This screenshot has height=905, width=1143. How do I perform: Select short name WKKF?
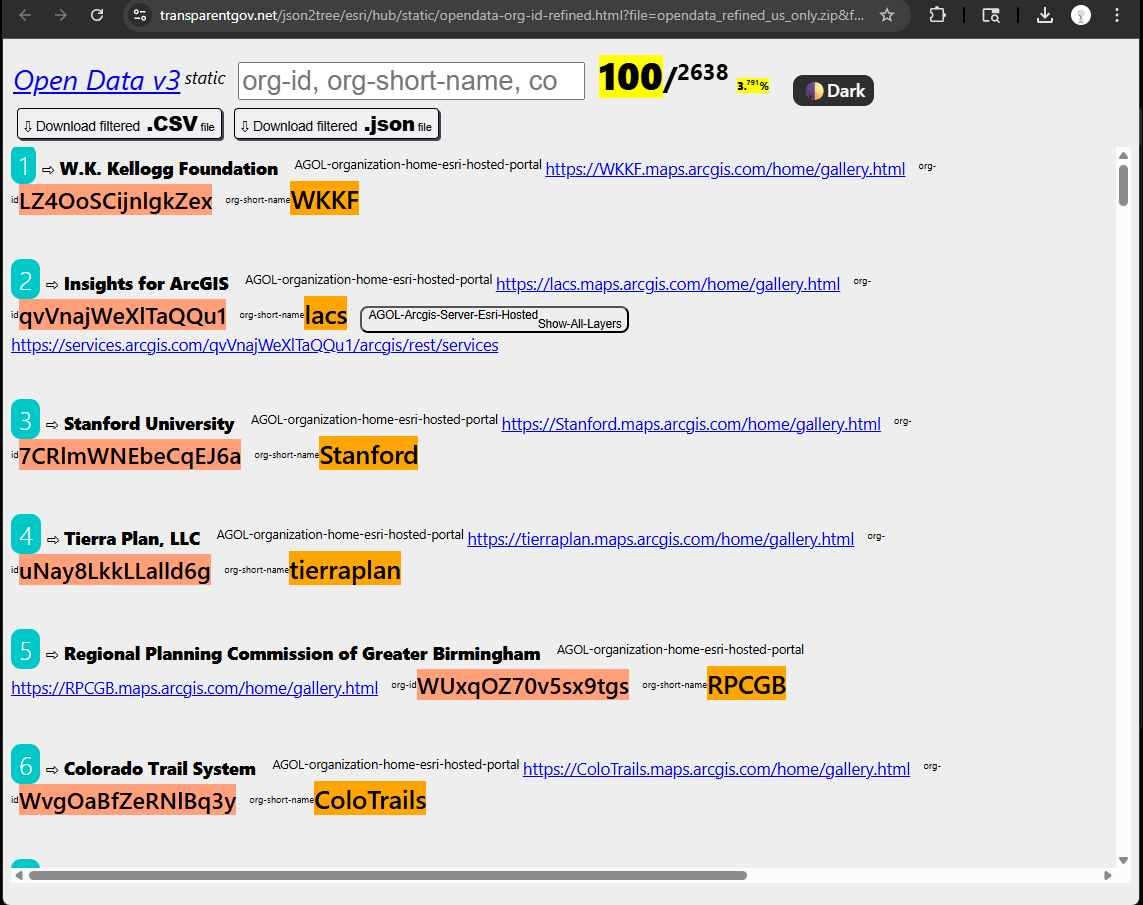pos(324,200)
